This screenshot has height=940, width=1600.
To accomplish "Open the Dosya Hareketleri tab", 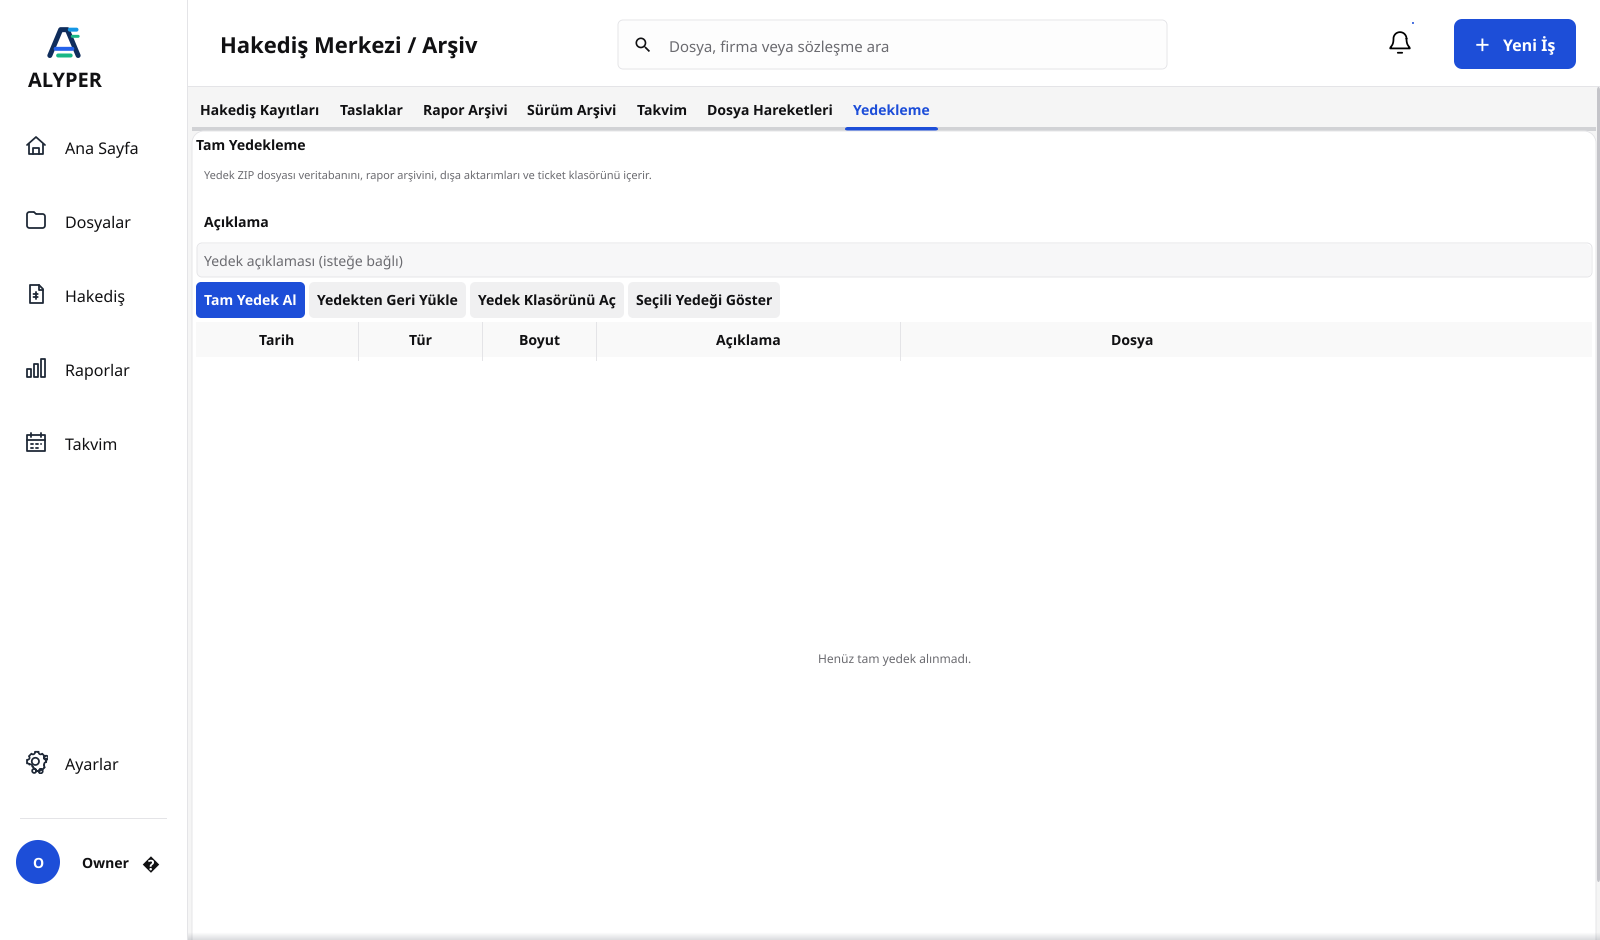I will (x=770, y=110).
